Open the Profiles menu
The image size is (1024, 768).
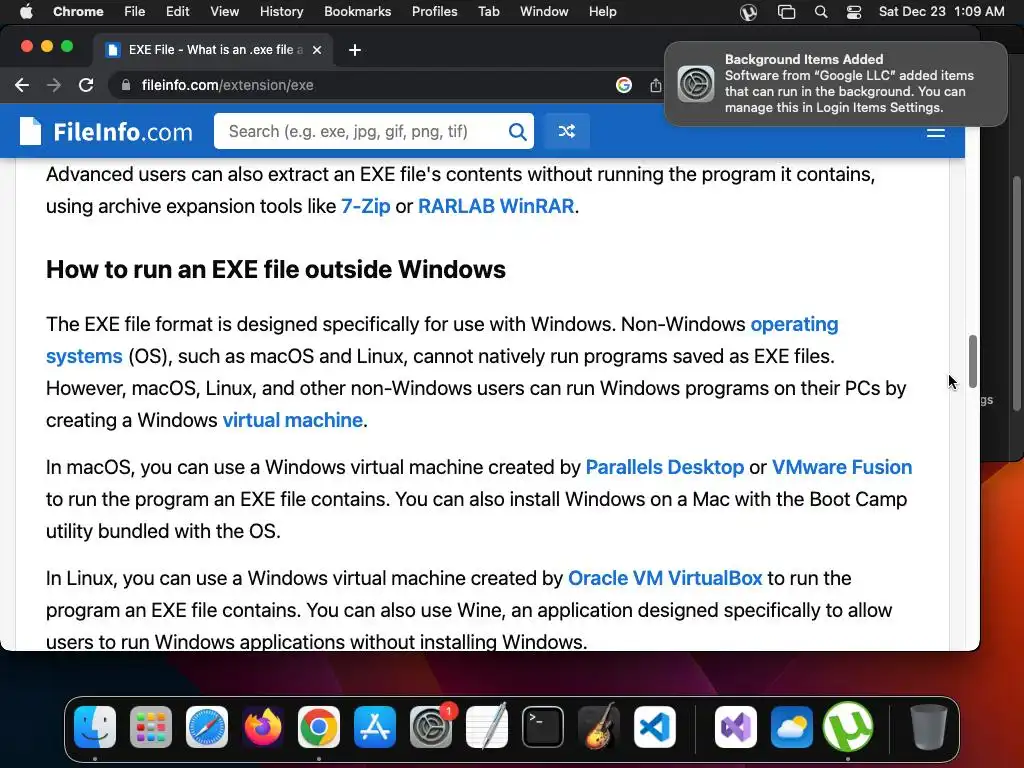pos(434,12)
